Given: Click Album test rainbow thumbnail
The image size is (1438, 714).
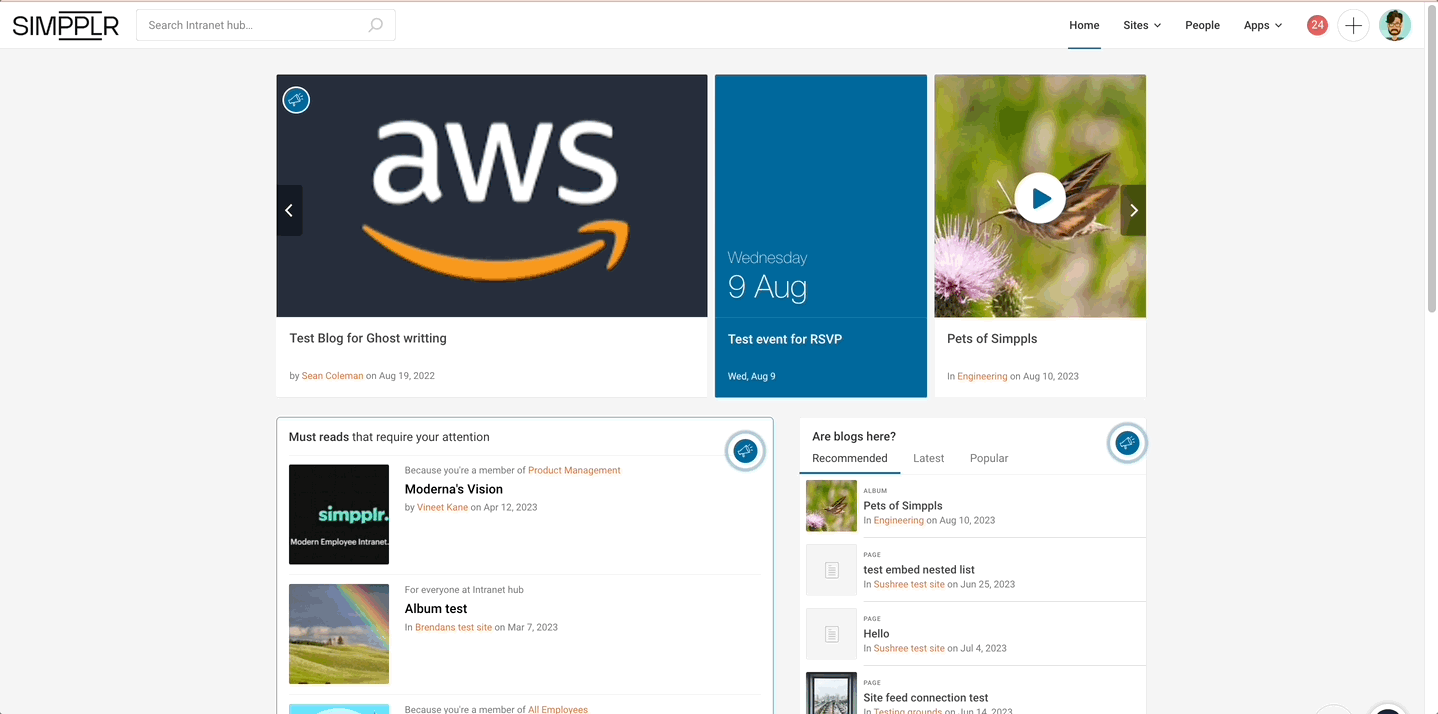Looking at the screenshot, I should click(x=339, y=634).
